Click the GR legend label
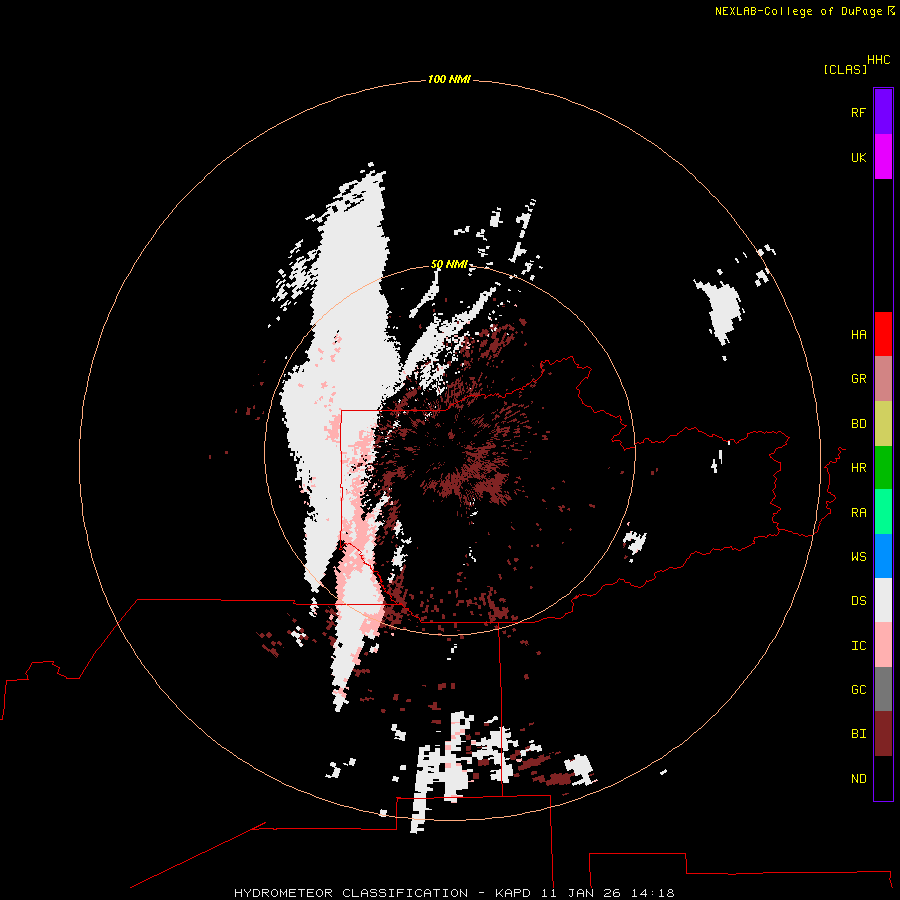 [858, 379]
